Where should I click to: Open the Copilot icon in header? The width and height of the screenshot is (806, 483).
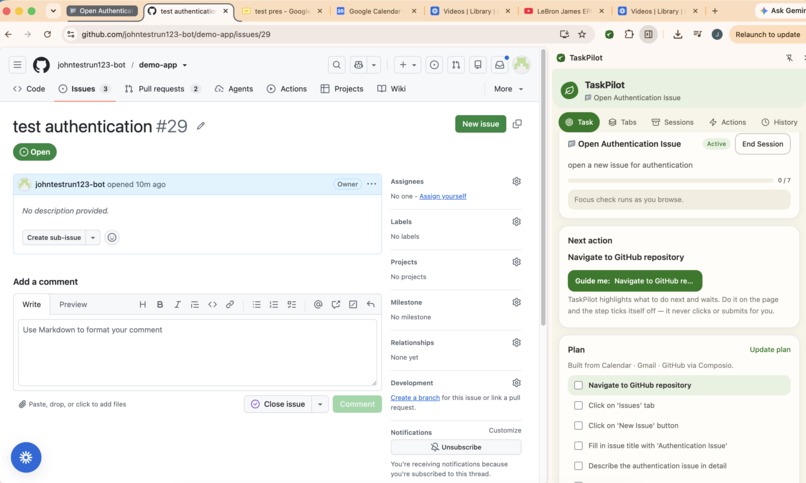click(x=358, y=65)
